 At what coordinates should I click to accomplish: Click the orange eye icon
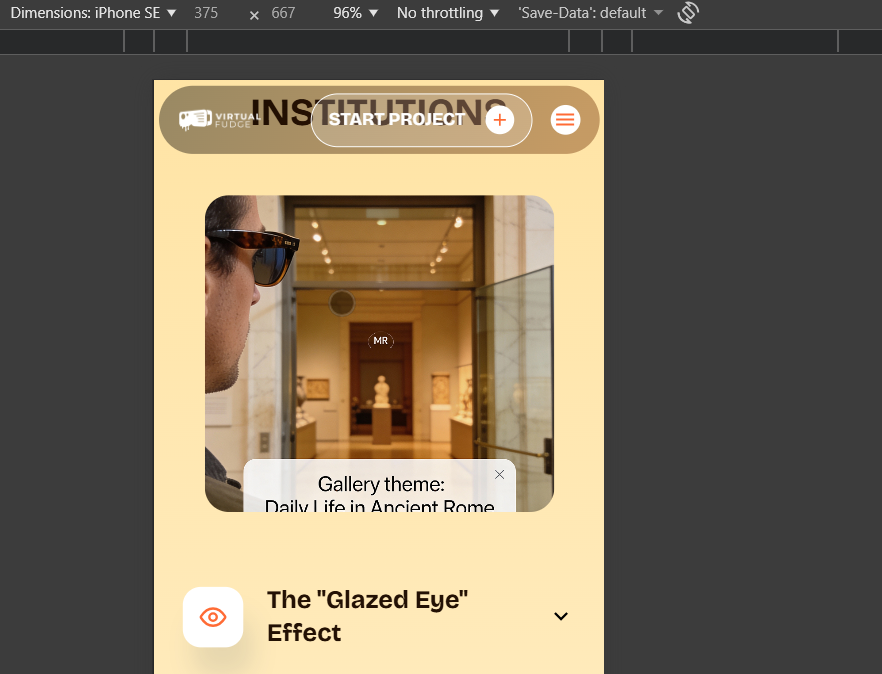click(213, 617)
